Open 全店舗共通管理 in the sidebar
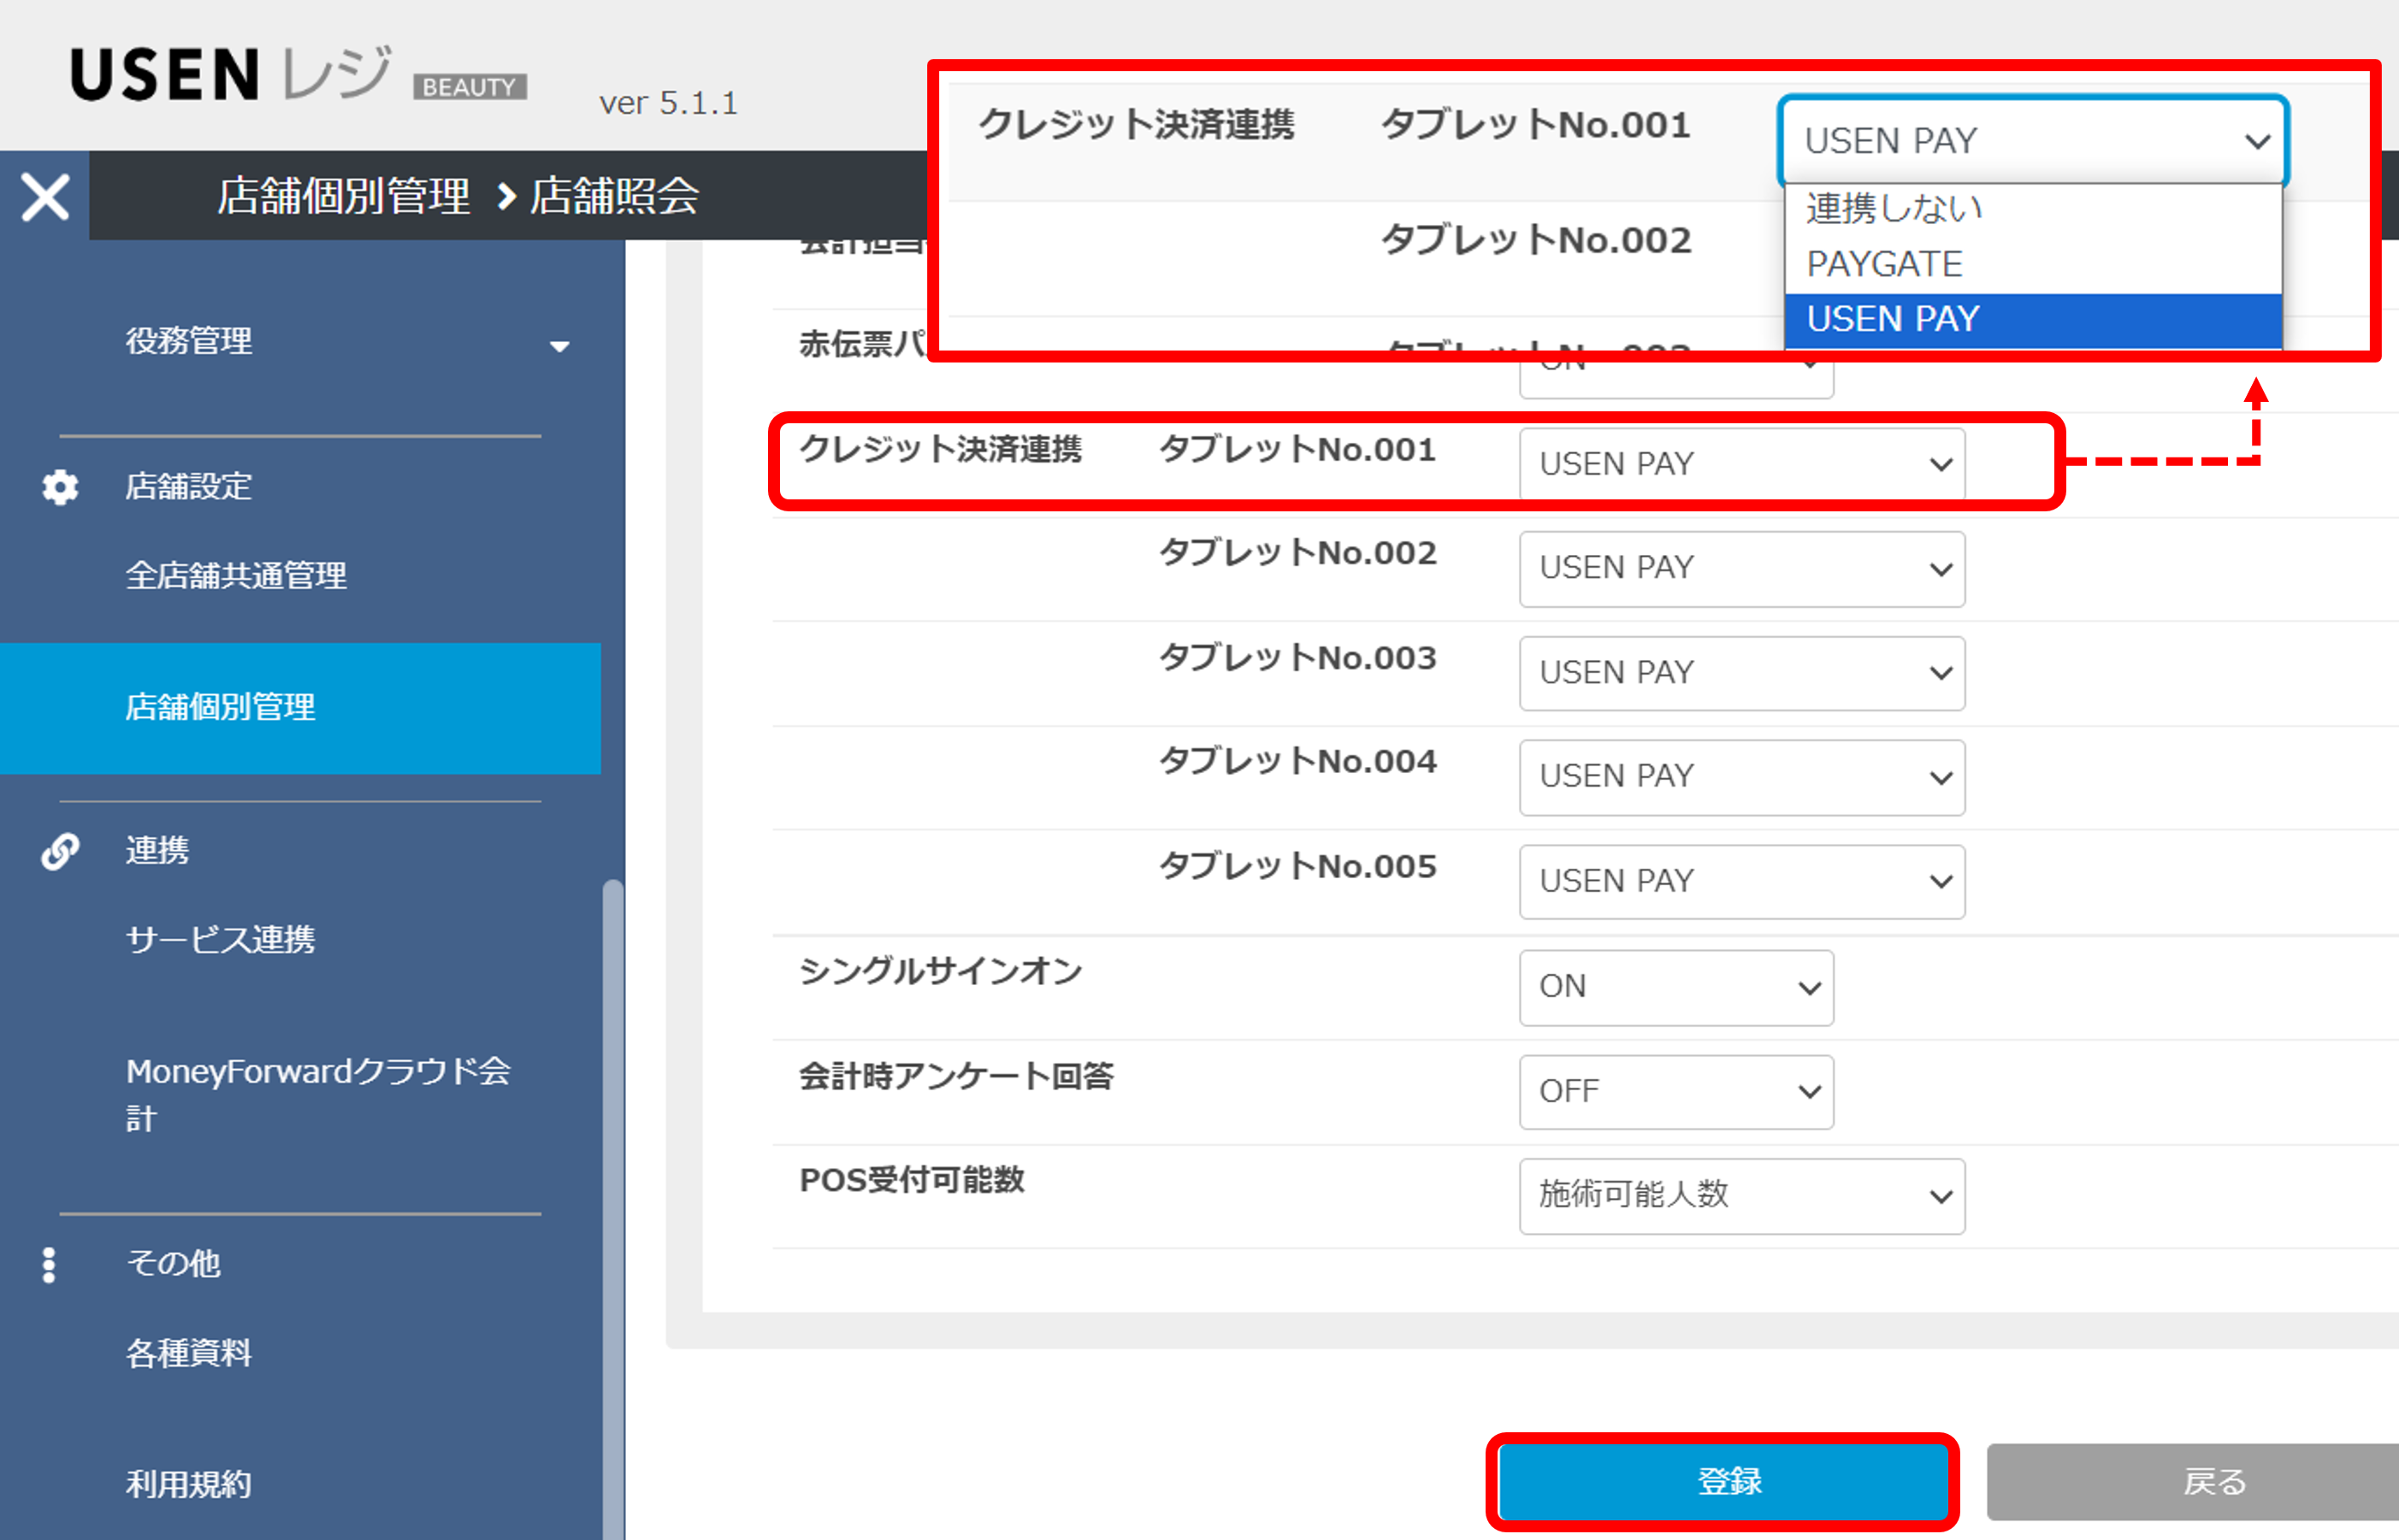Image resolution: width=2399 pixels, height=1540 pixels. (236, 576)
